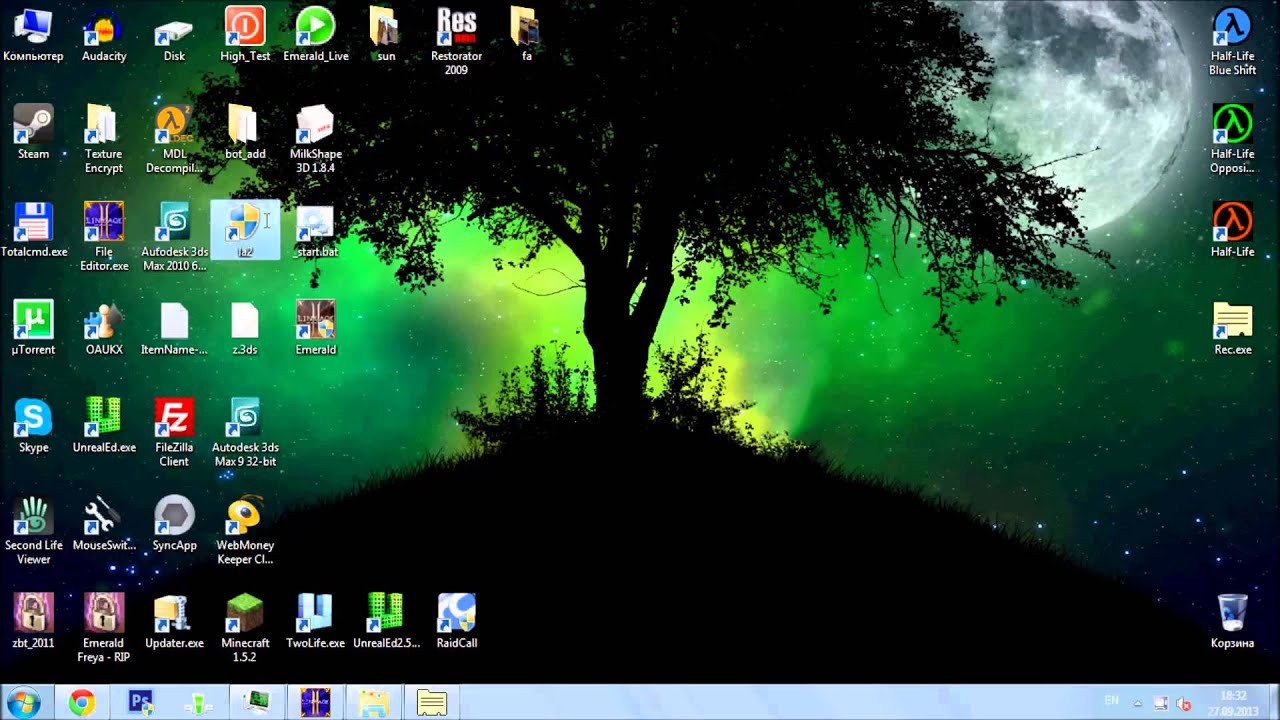Open the Windows Start menu orb
The width and height of the screenshot is (1280, 720).
(22, 703)
